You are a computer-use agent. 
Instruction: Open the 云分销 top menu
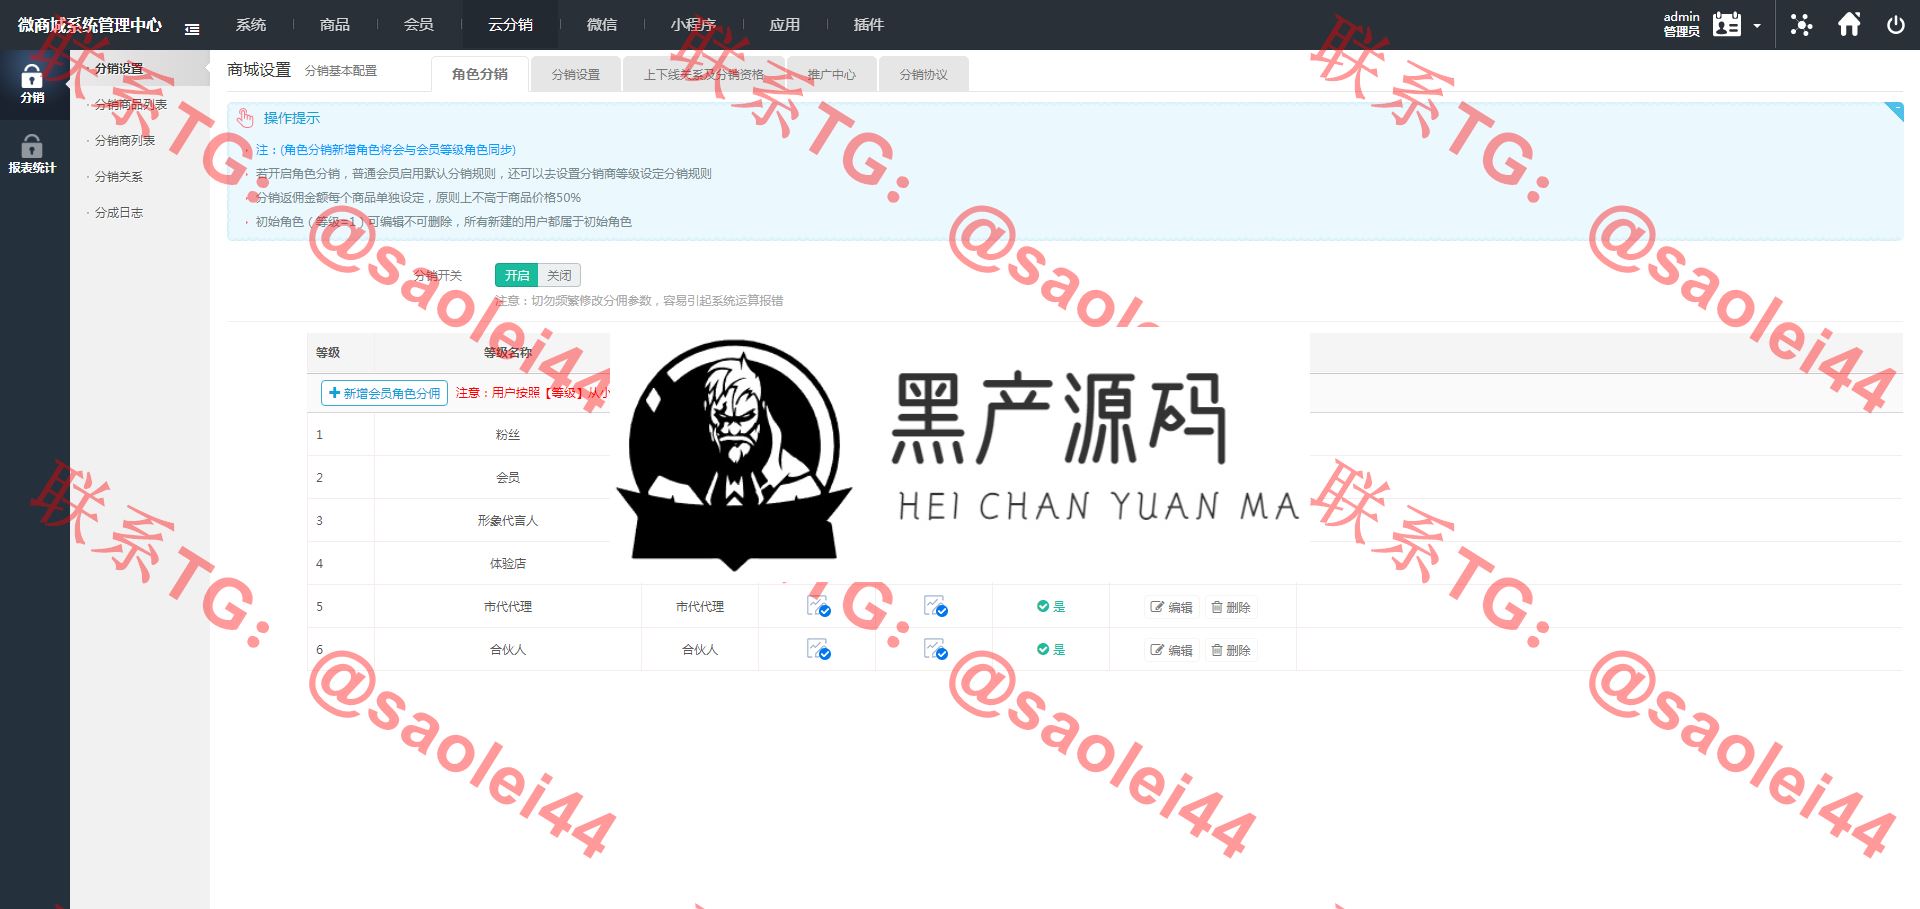[x=510, y=25]
